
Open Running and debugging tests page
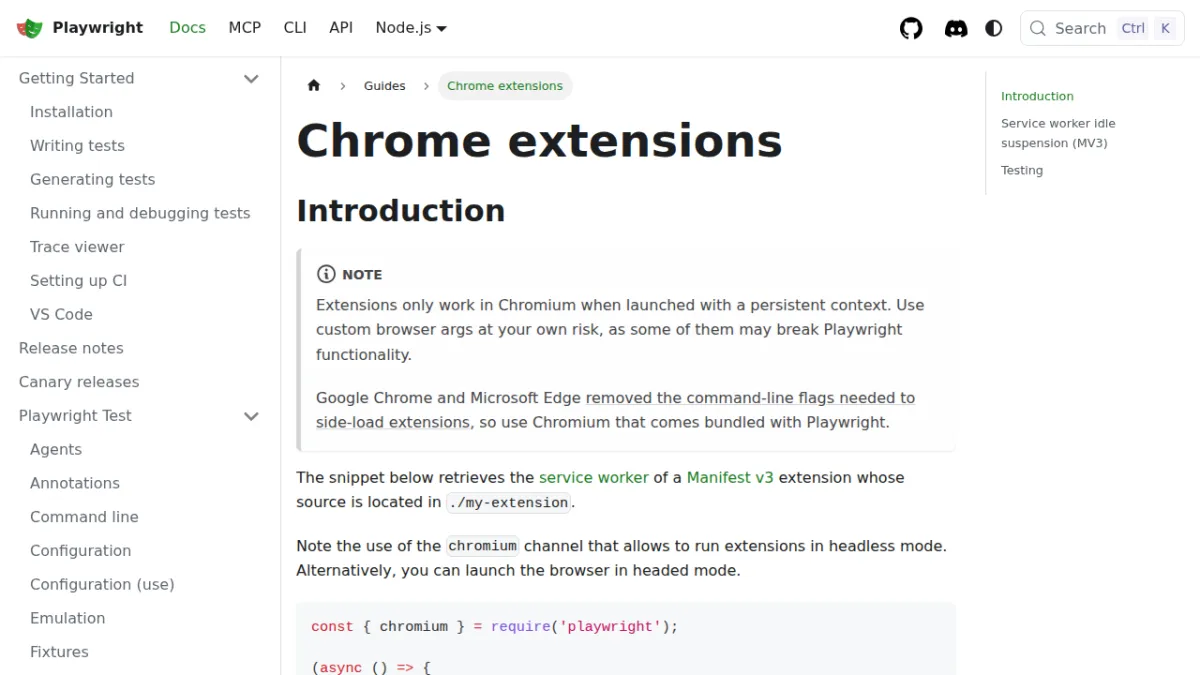140,213
